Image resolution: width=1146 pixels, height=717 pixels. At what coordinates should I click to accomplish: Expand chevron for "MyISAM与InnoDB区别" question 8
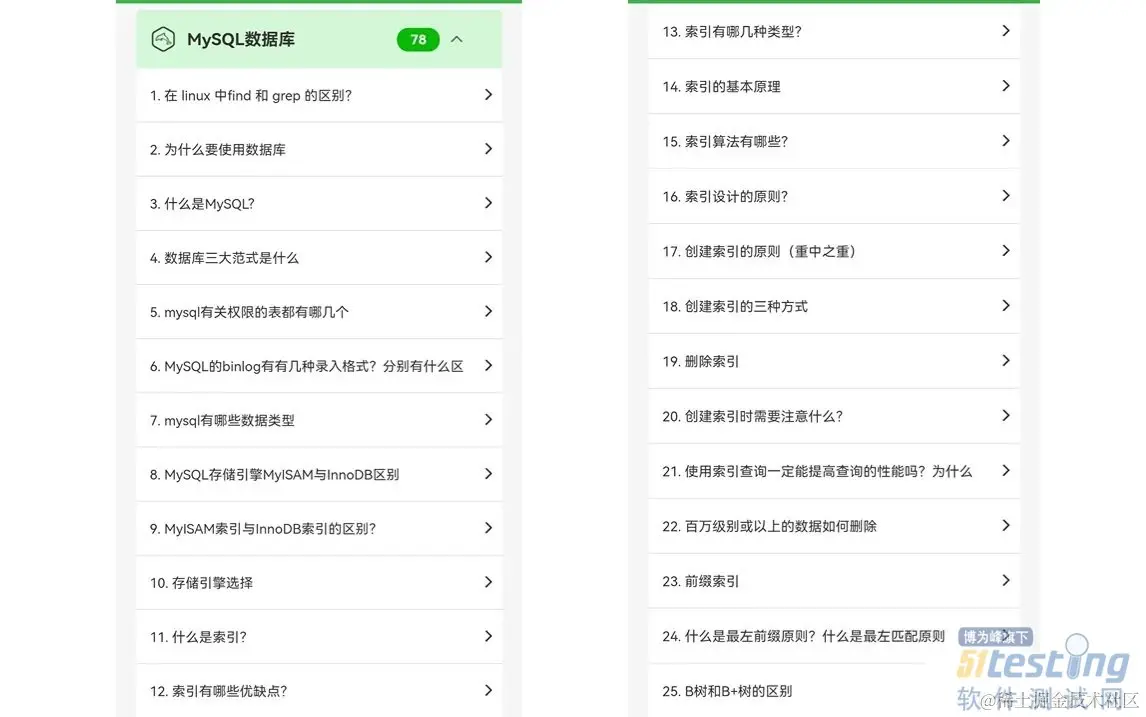488,474
